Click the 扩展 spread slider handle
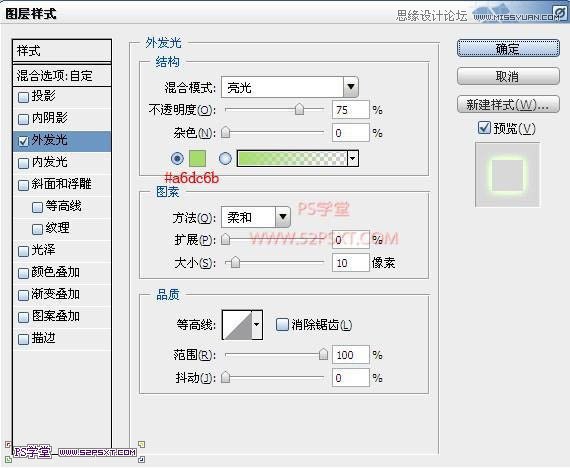 click(225, 239)
